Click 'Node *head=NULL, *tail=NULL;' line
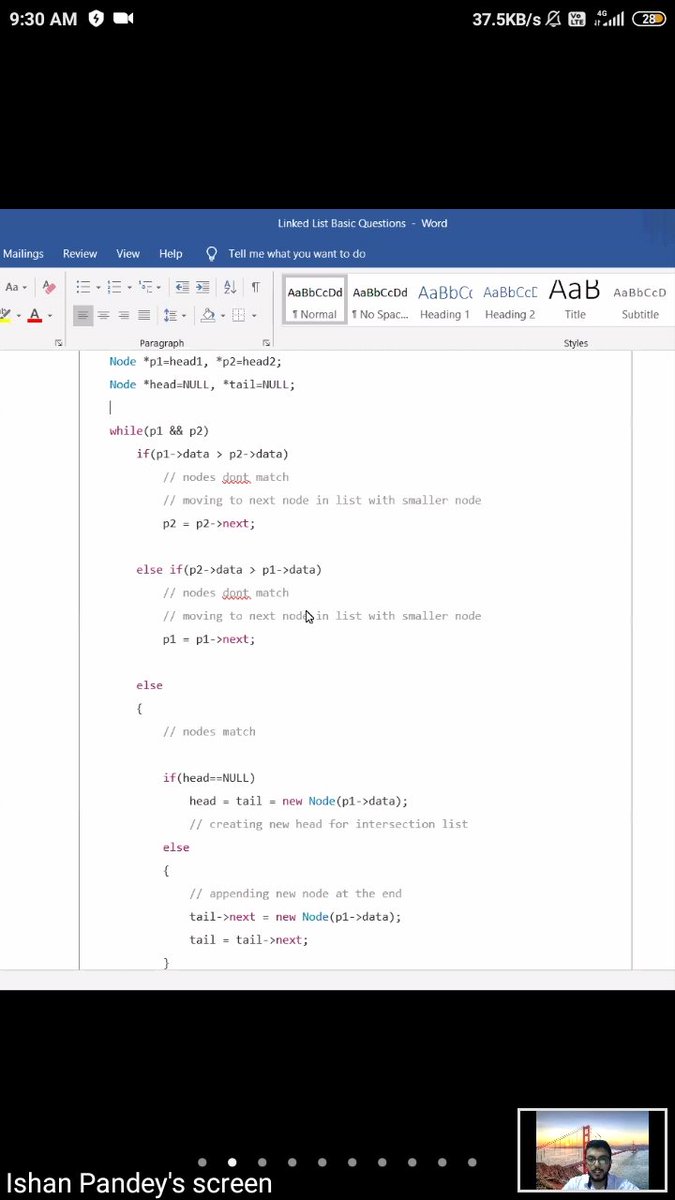Viewport: 675px width, 1200px height. point(202,384)
